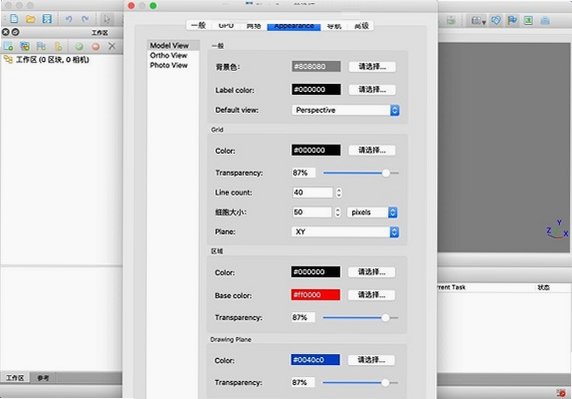Viewport: 572px width, 399px height.
Task: Click the Grid Transparency slider
Action: click(x=361, y=173)
